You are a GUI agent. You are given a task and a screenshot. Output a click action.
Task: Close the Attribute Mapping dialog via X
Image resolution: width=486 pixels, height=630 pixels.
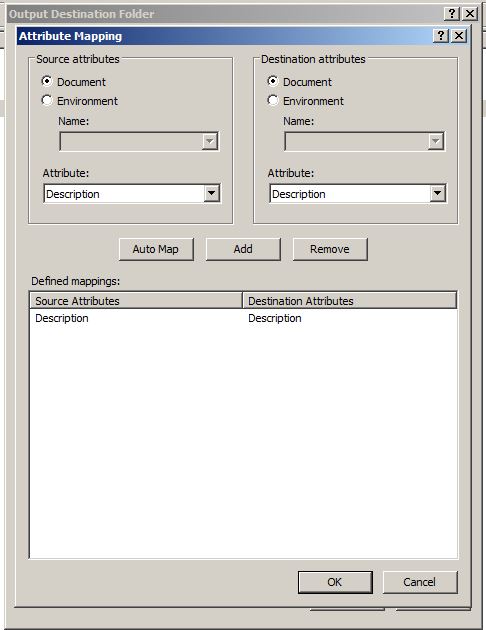point(459,36)
